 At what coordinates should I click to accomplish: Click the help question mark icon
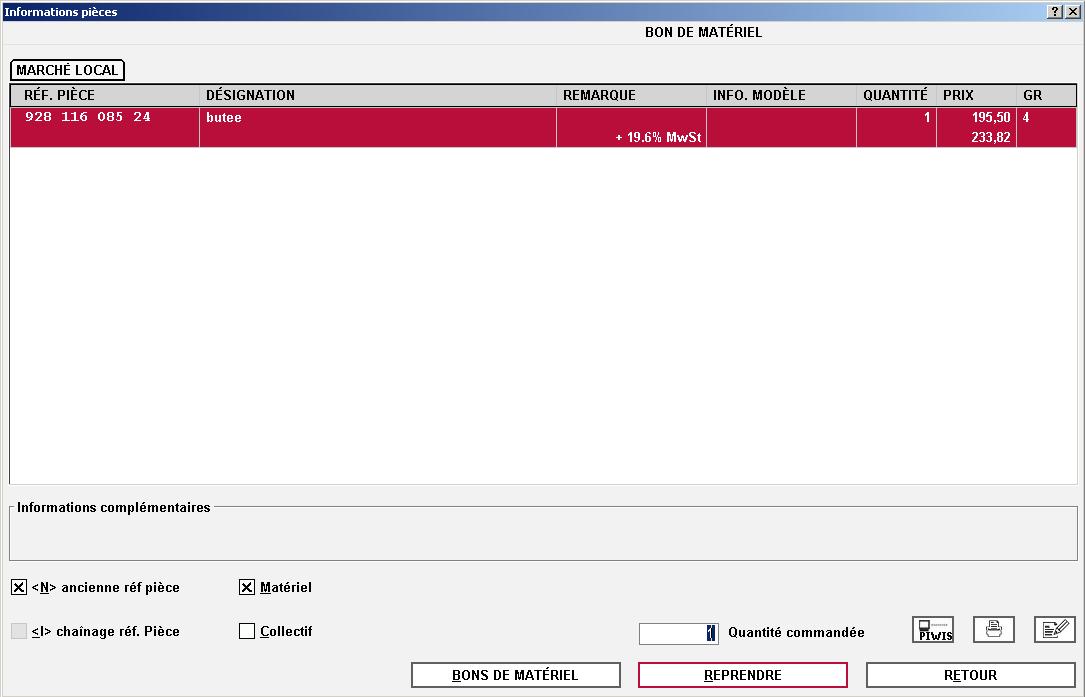click(1054, 12)
